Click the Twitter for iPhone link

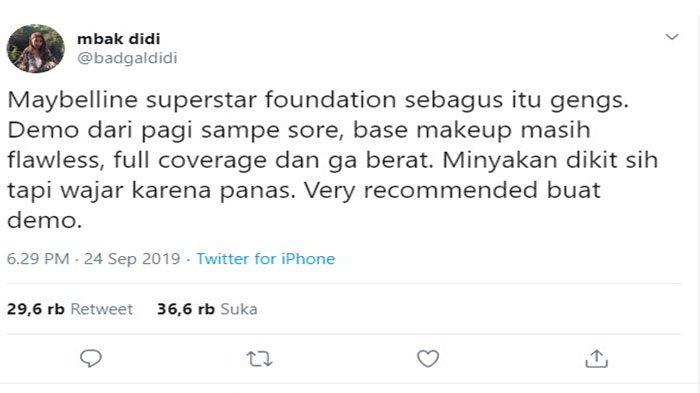point(266,259)
